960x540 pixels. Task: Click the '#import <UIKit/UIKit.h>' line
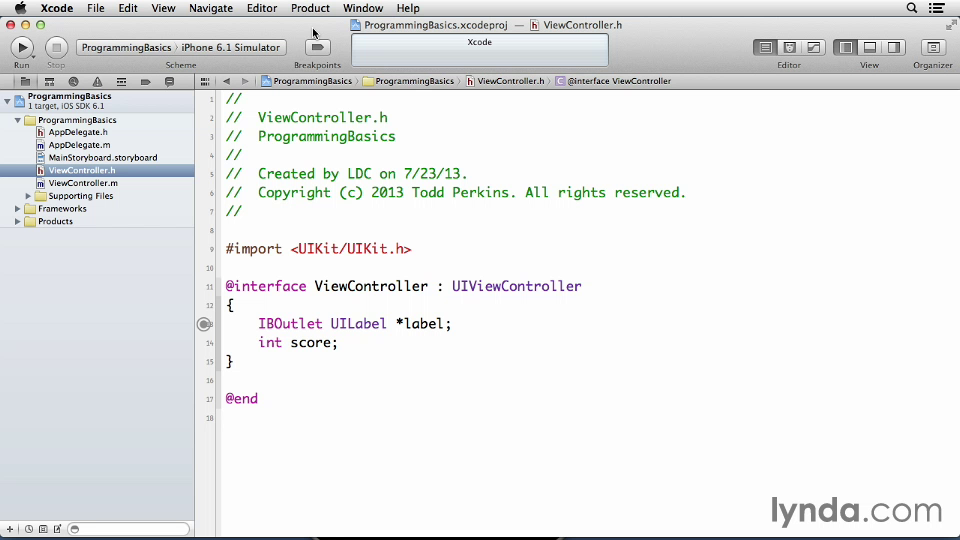[x=318, y=249]
